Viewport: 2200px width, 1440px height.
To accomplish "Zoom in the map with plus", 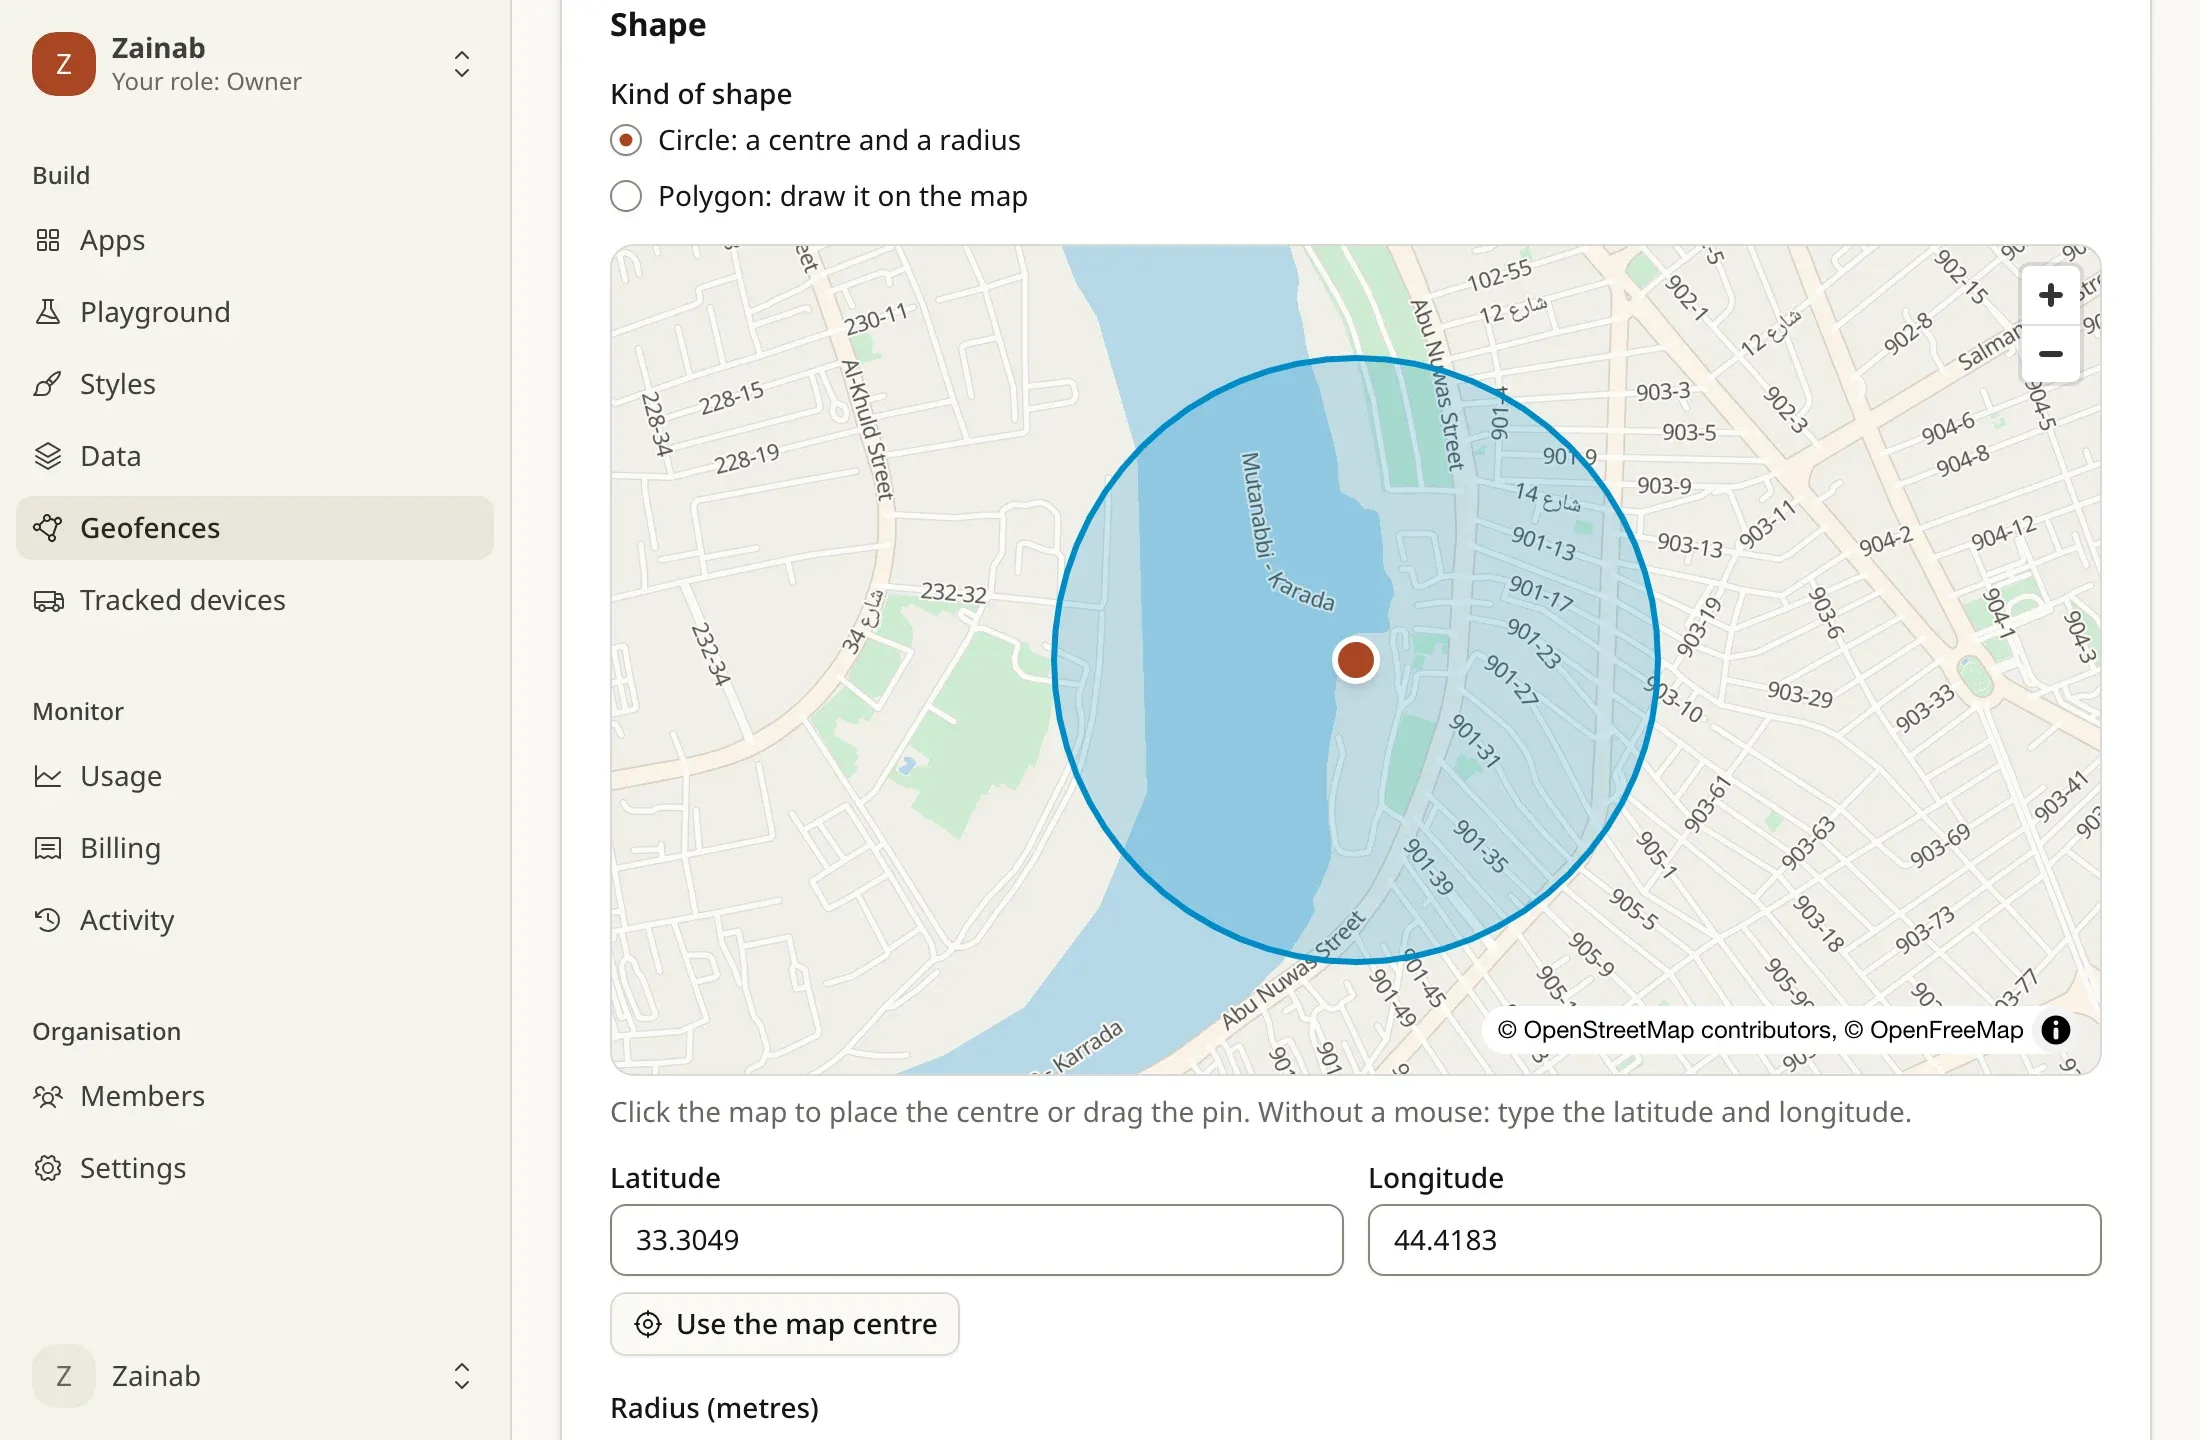I will point(2051,295).
